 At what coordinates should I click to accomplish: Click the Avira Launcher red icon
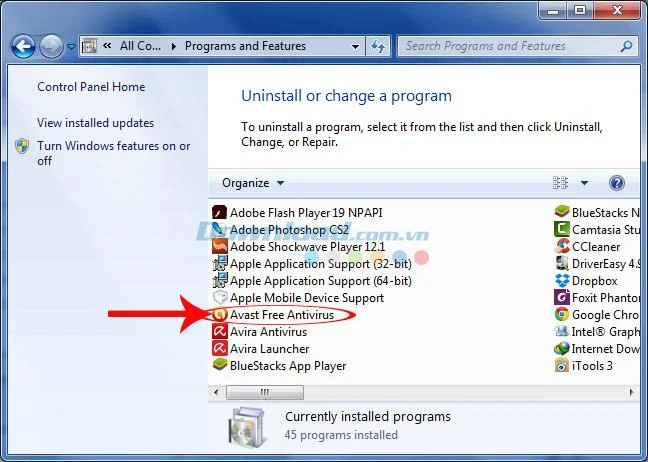[219, 348]
